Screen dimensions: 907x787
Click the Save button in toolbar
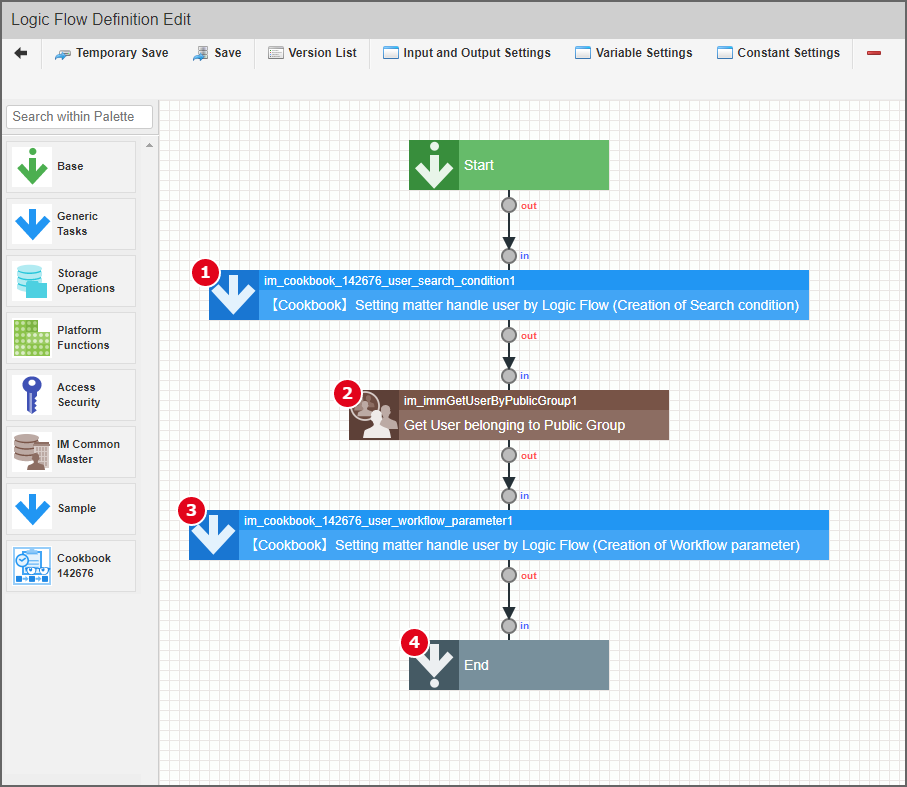tap(217, 53)
